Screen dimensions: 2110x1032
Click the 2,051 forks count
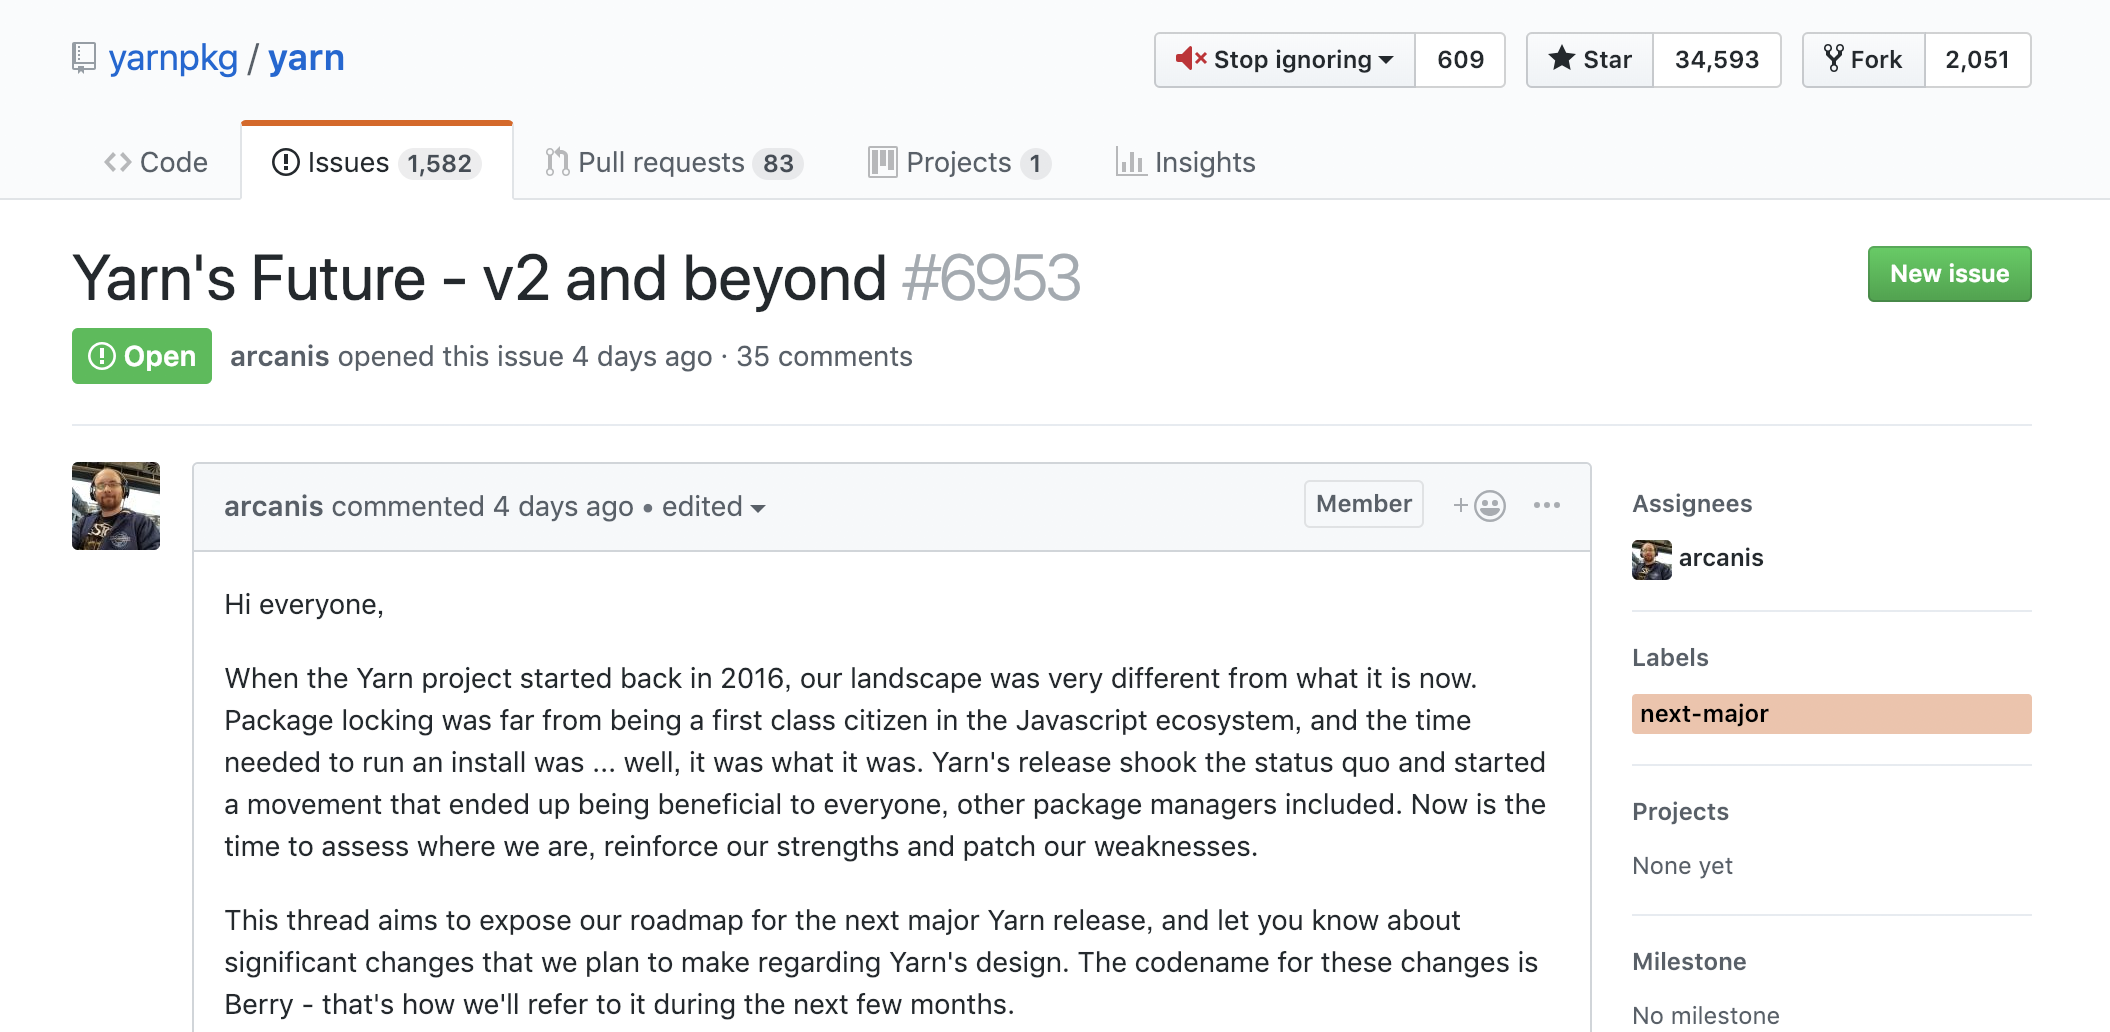coord(1976,60)
